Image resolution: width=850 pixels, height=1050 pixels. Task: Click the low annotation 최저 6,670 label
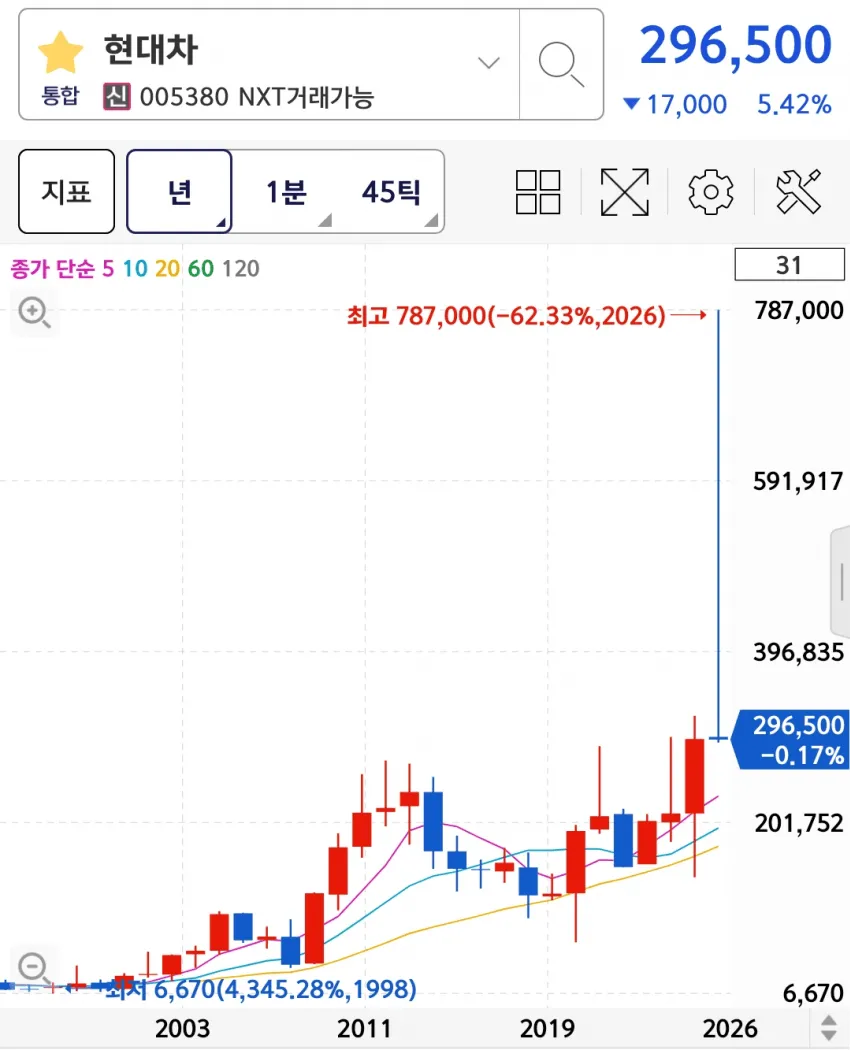(x=261, y=988)
